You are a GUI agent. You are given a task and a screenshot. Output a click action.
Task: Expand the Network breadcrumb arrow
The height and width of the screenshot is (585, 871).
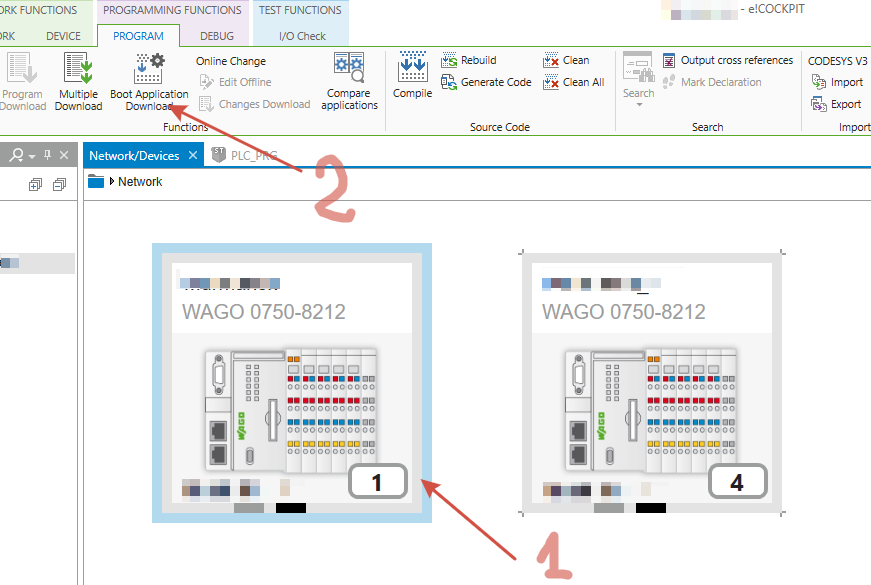tap(112, 181)
